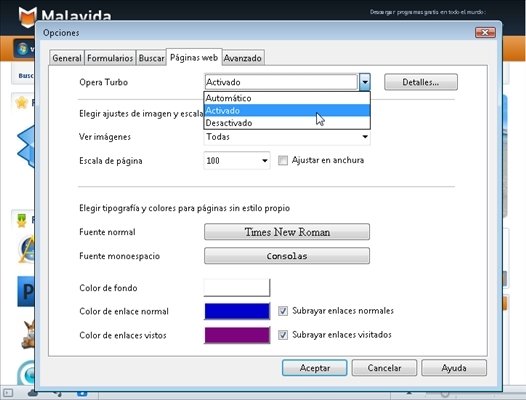Click the panel icon at bottom-left corner
This screenshot has width=526, height=400.
[8, 393]
